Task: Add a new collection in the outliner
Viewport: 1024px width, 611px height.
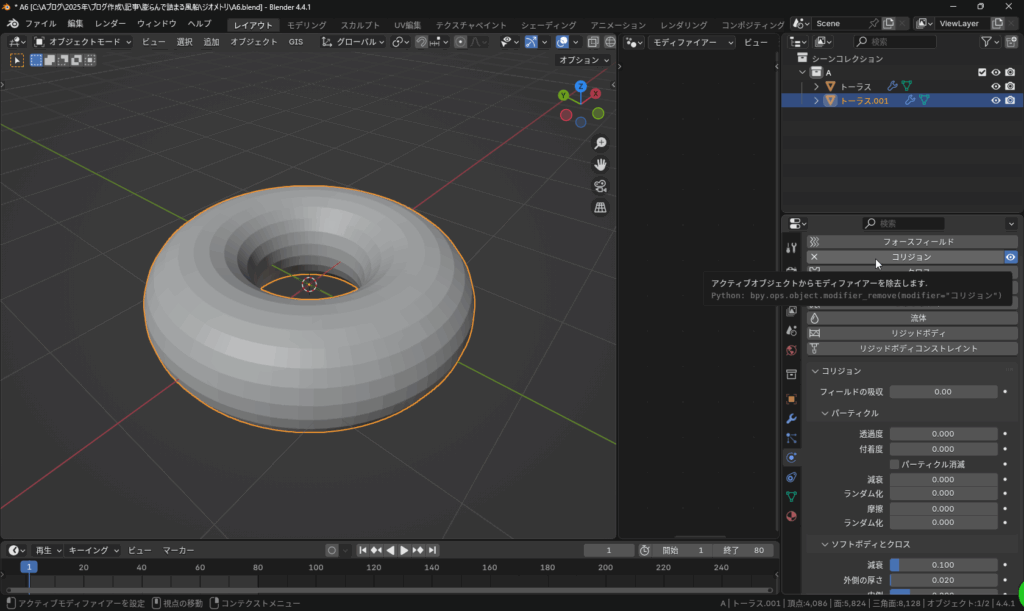Action: (x=1012, y=42)
